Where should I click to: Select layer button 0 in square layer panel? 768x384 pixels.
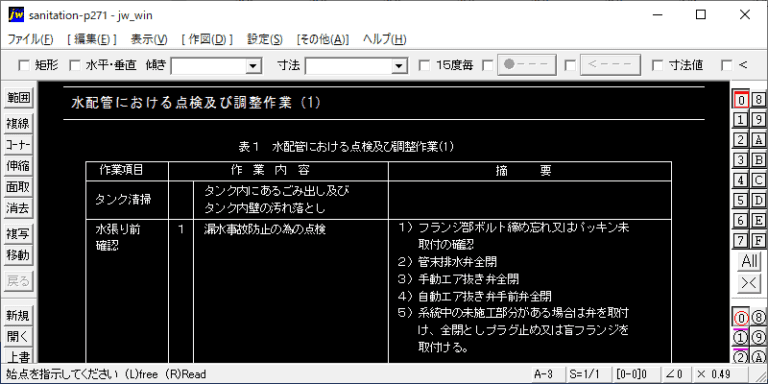click(x=741, y=100)
